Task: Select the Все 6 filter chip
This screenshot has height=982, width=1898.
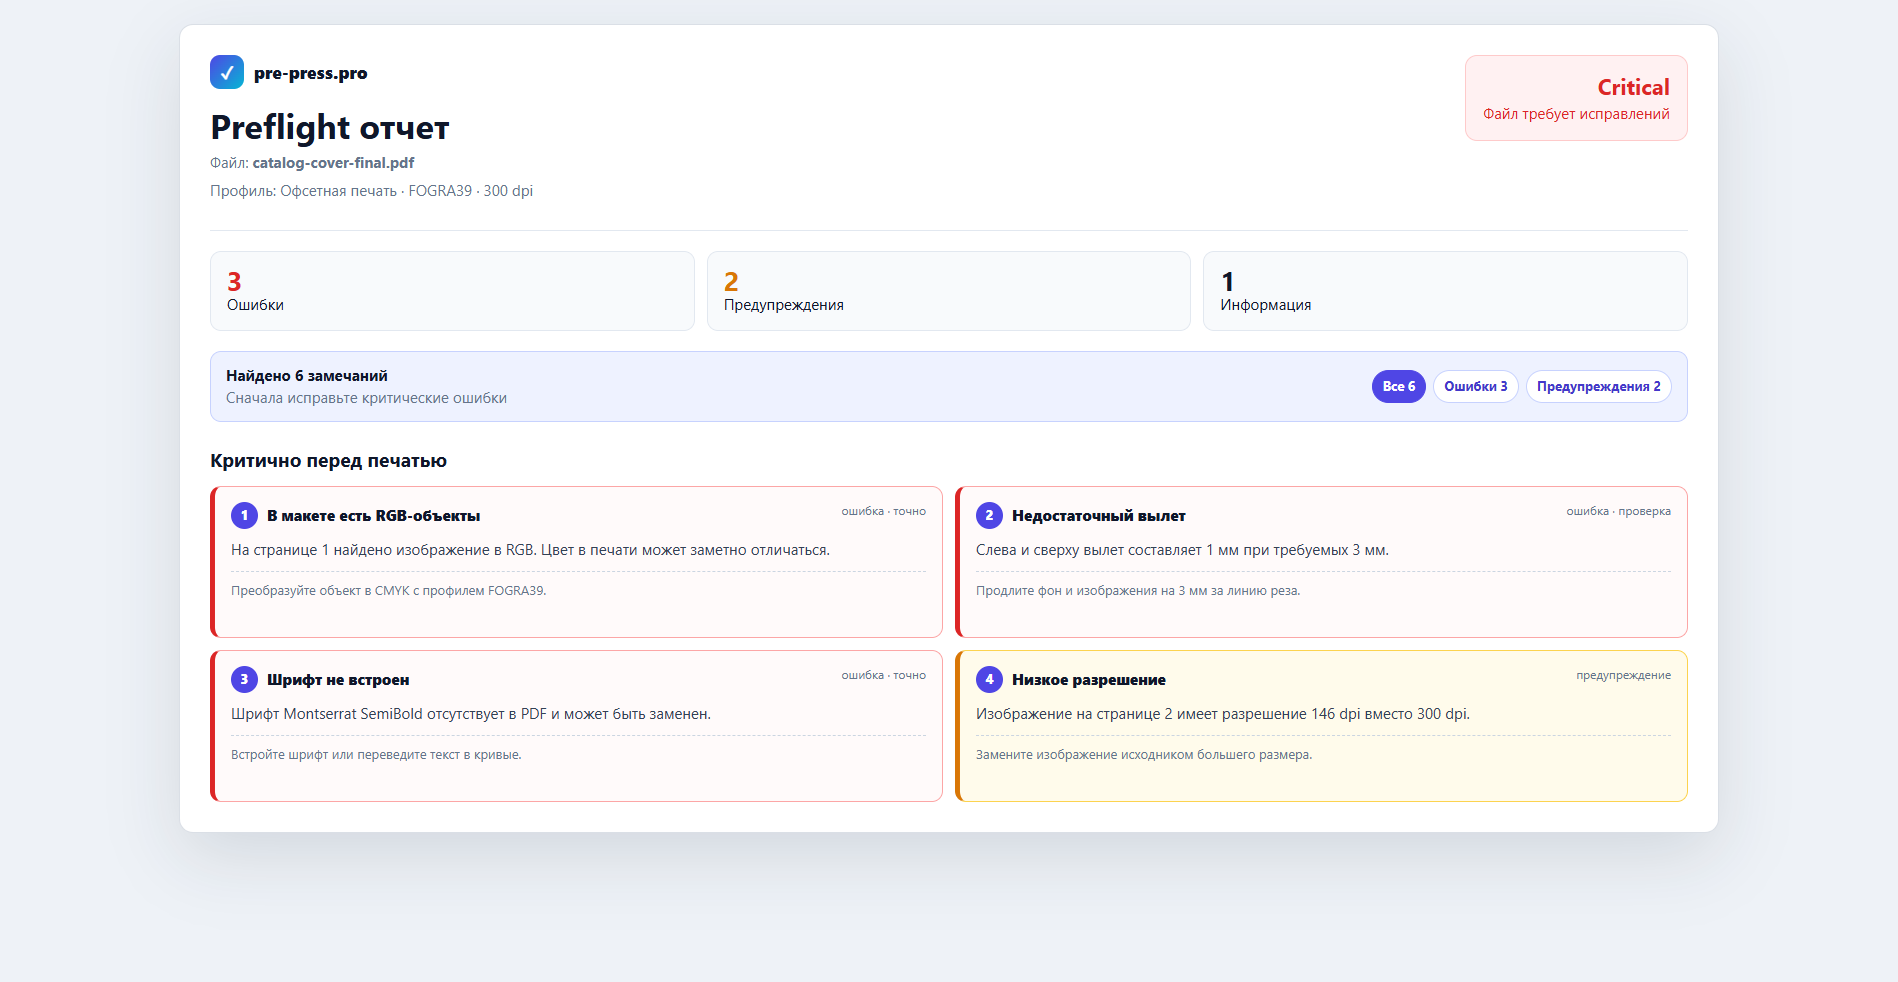Action: point(1399,386)
